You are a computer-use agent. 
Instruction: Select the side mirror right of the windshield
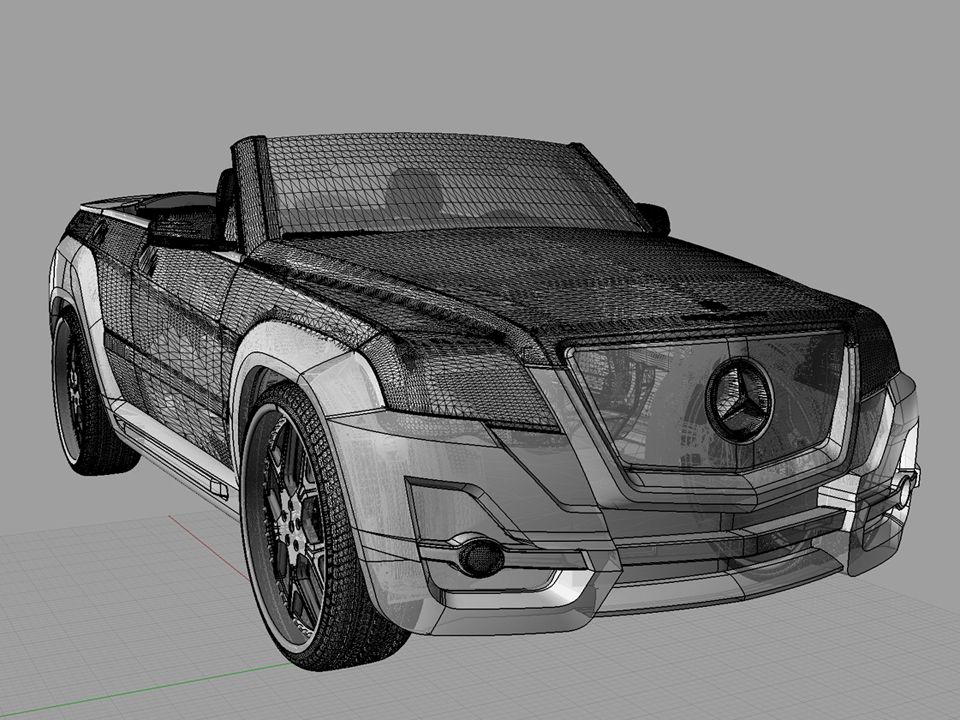[x=653, y=217]
